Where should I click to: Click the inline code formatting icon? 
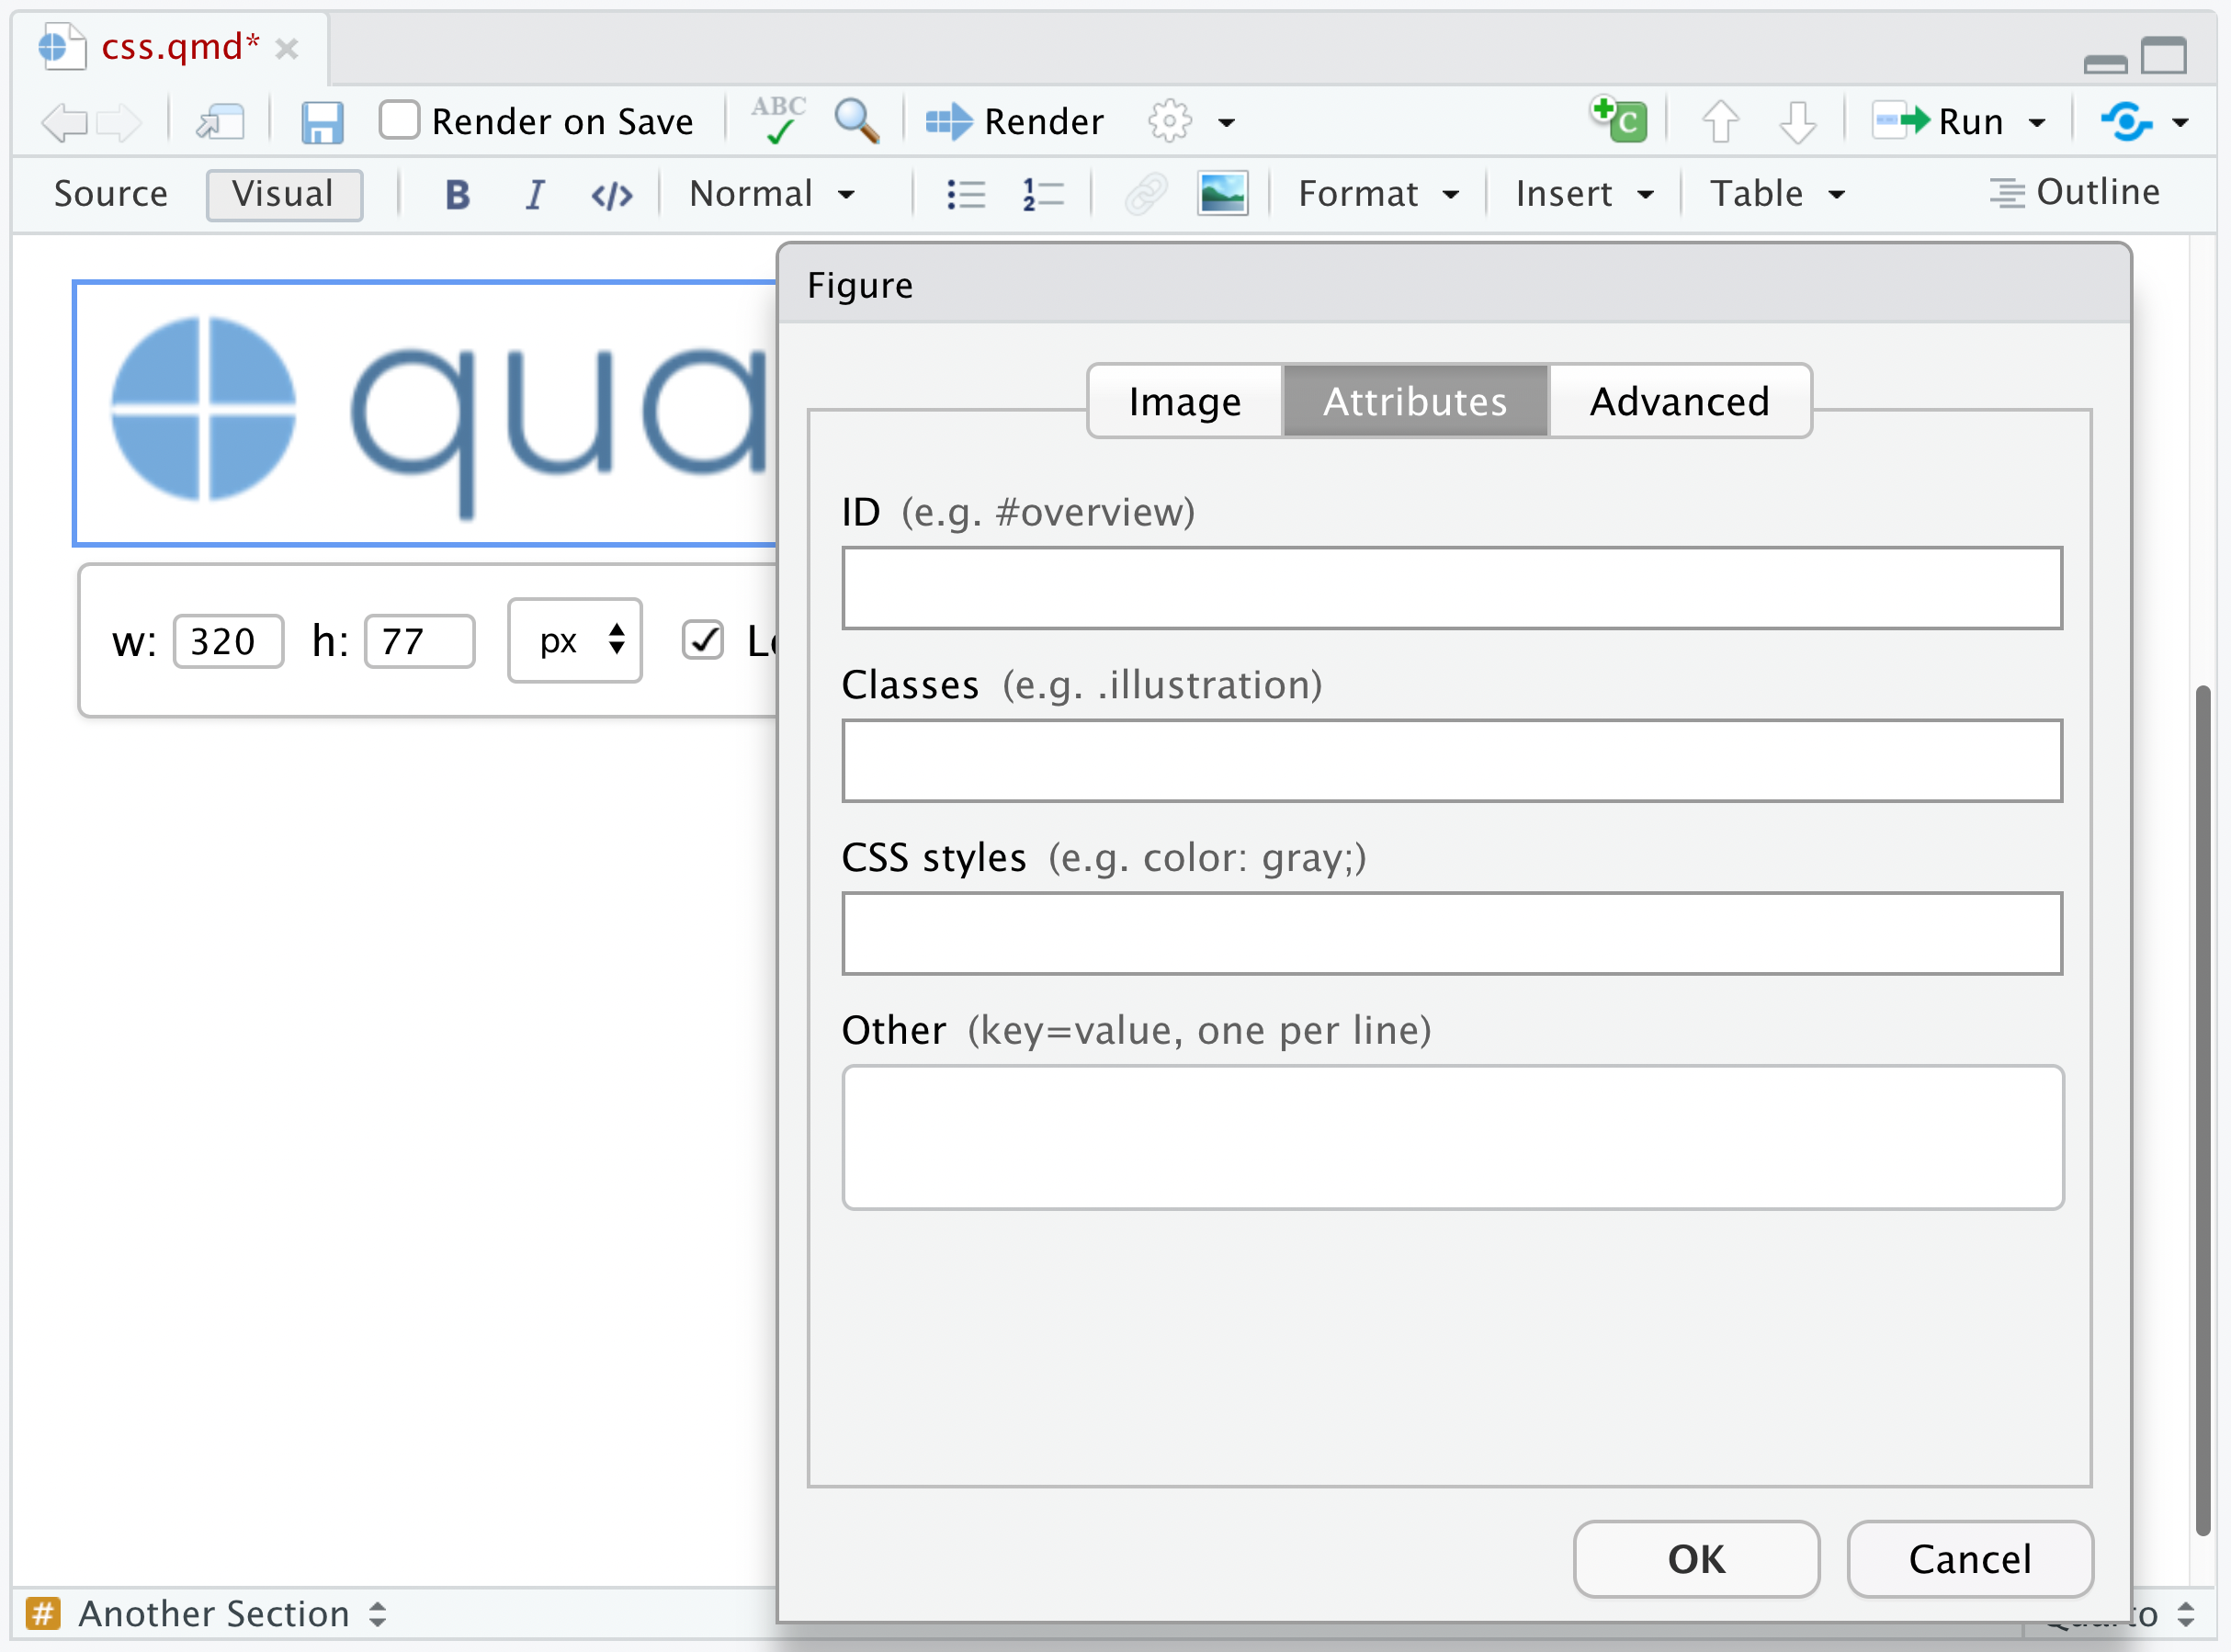(611, 194)
